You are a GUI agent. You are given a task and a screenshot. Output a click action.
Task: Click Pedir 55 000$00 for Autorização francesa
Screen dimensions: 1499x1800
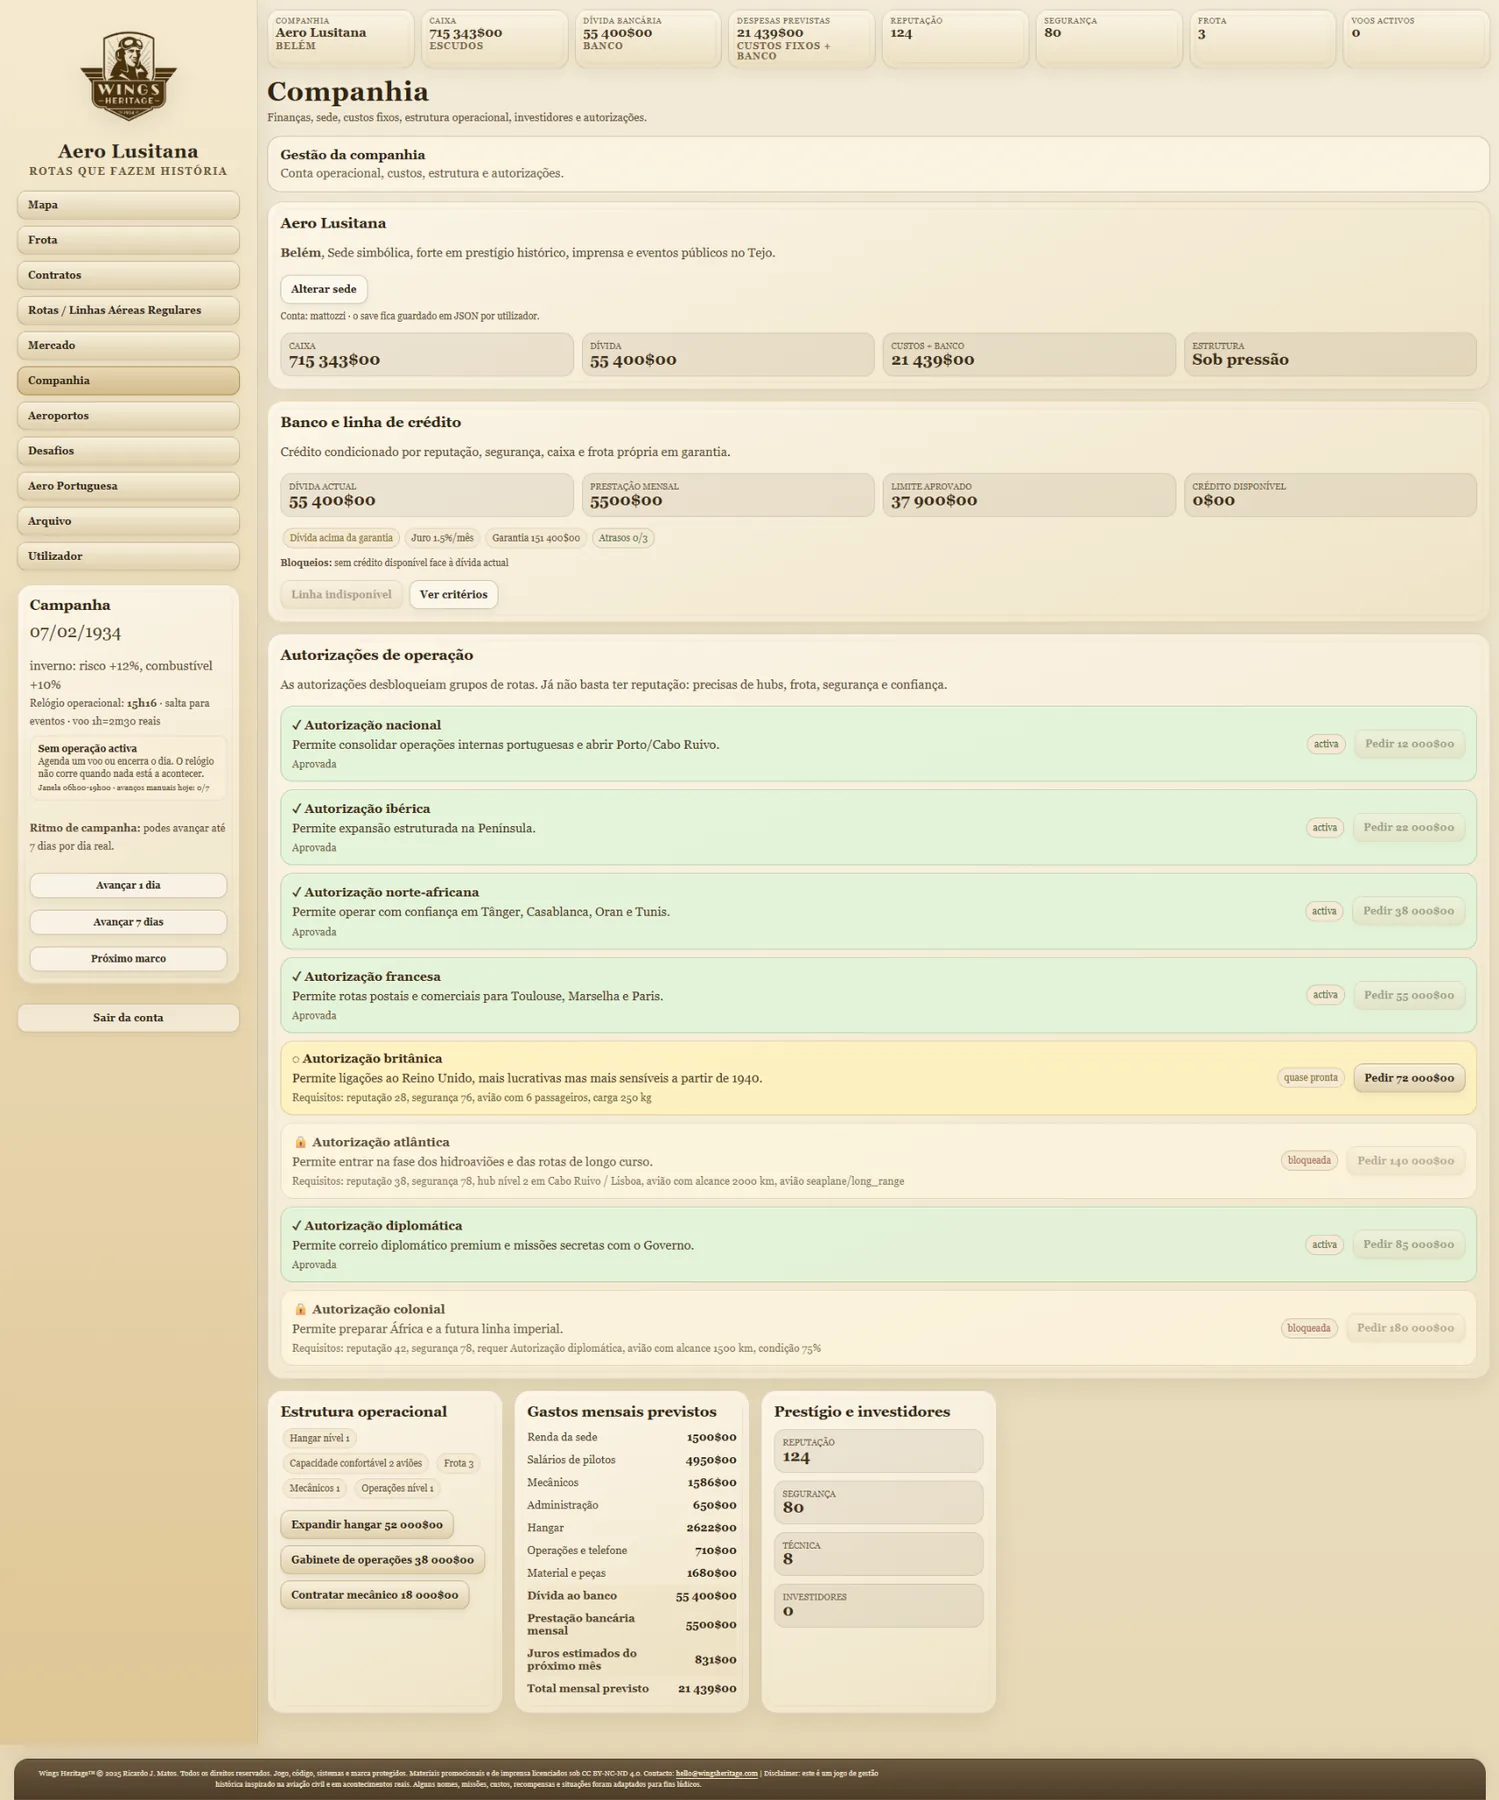(1409, 995)
